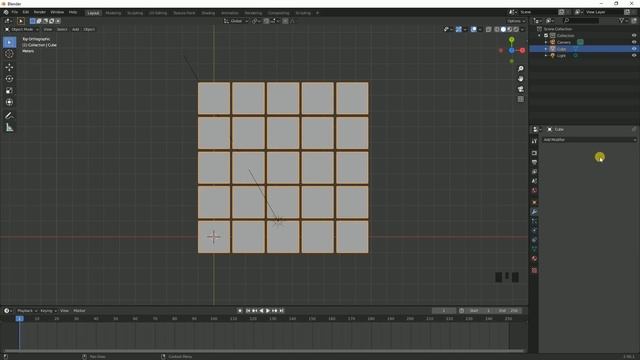640x360 pixels.
Task: Open the Object Mode dropdown
Action: click(22, 29)
